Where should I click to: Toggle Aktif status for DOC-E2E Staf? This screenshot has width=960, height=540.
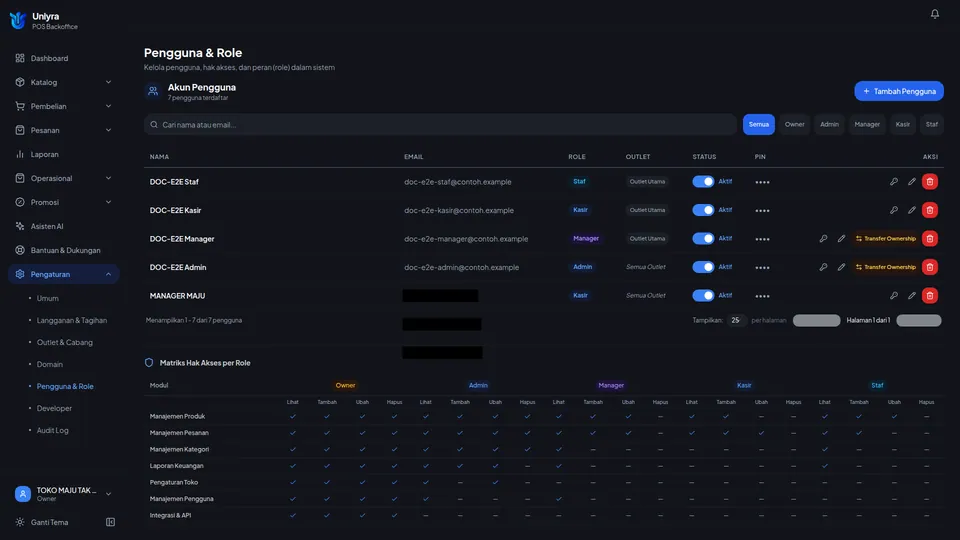pyautogui.click(x=703, y=182)
